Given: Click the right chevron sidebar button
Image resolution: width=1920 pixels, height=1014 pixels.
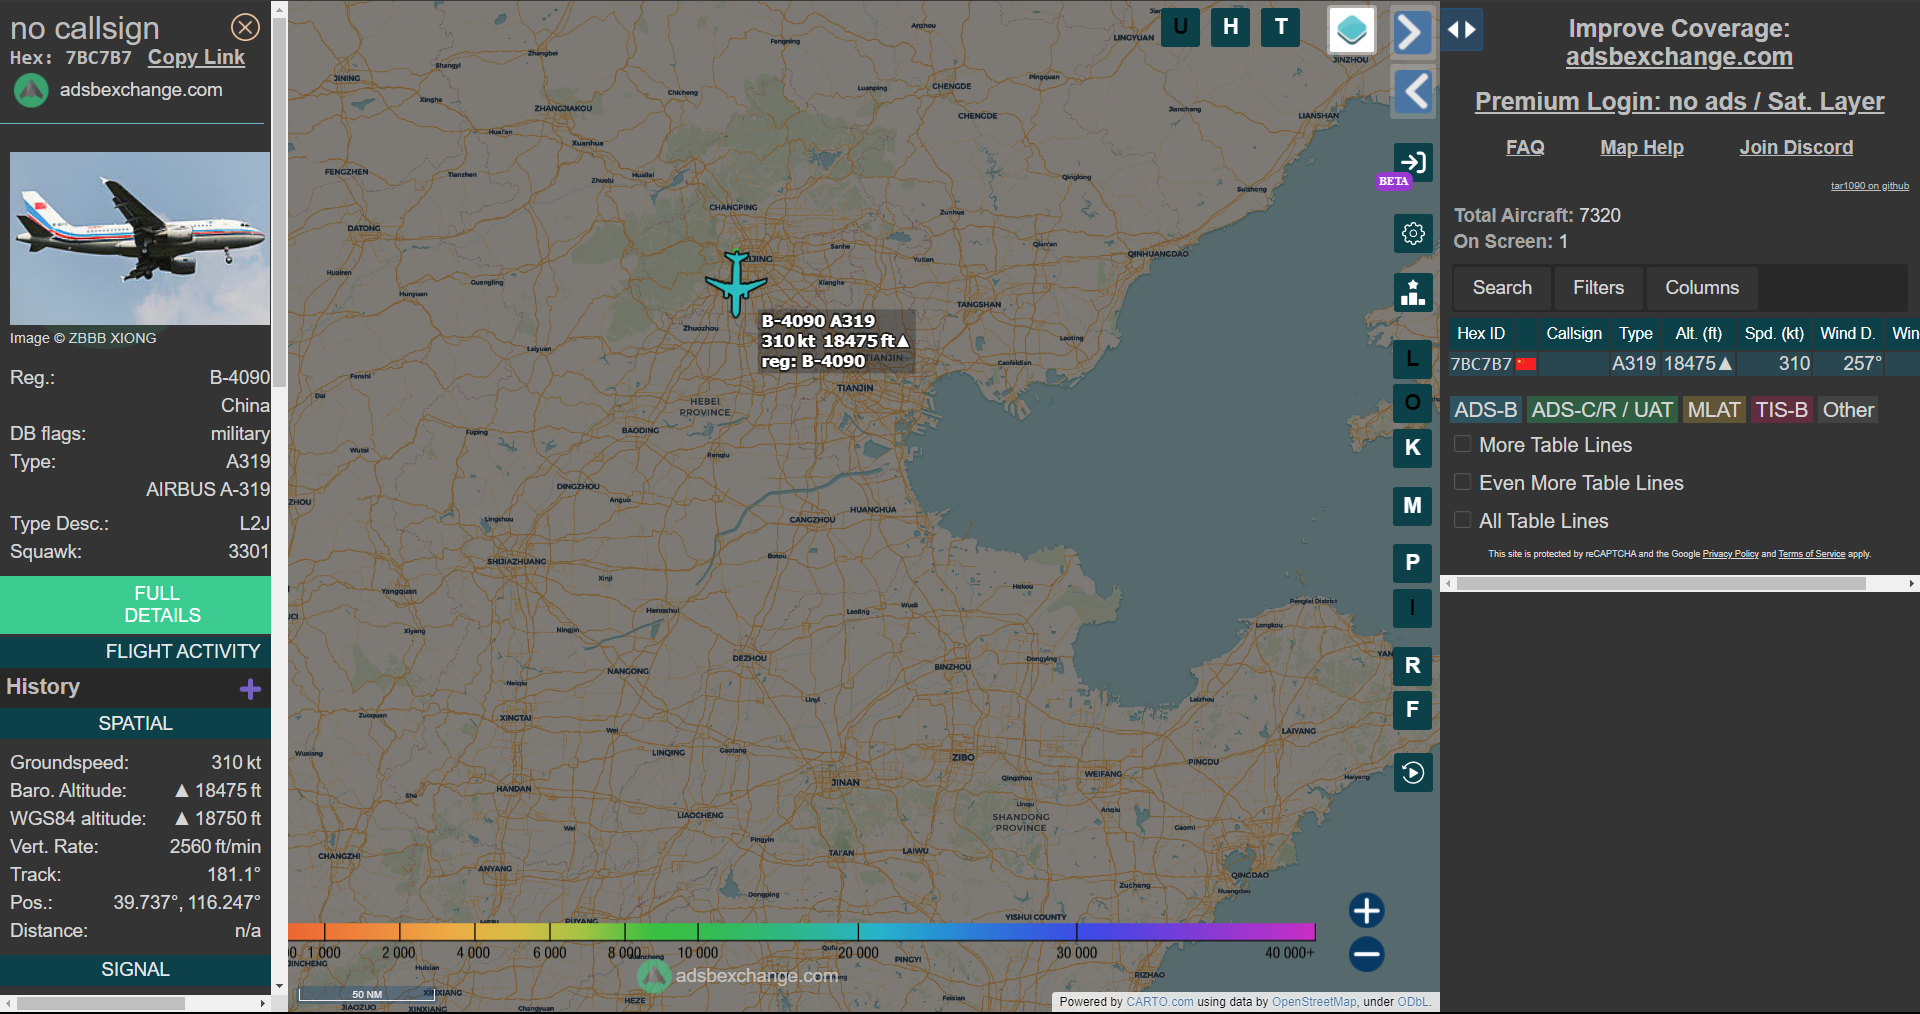Looking at the screenshot, I should [1411, 32].
